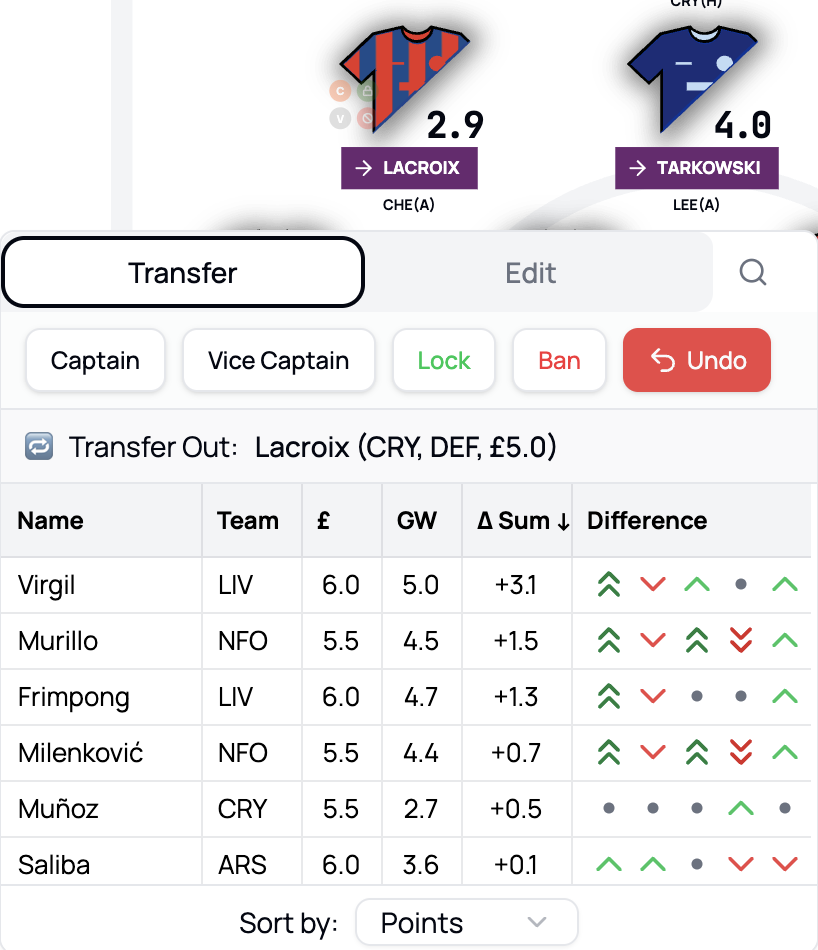Switch to the Edit tab
The image size is (818, 950).
click(x=530, y=272)
